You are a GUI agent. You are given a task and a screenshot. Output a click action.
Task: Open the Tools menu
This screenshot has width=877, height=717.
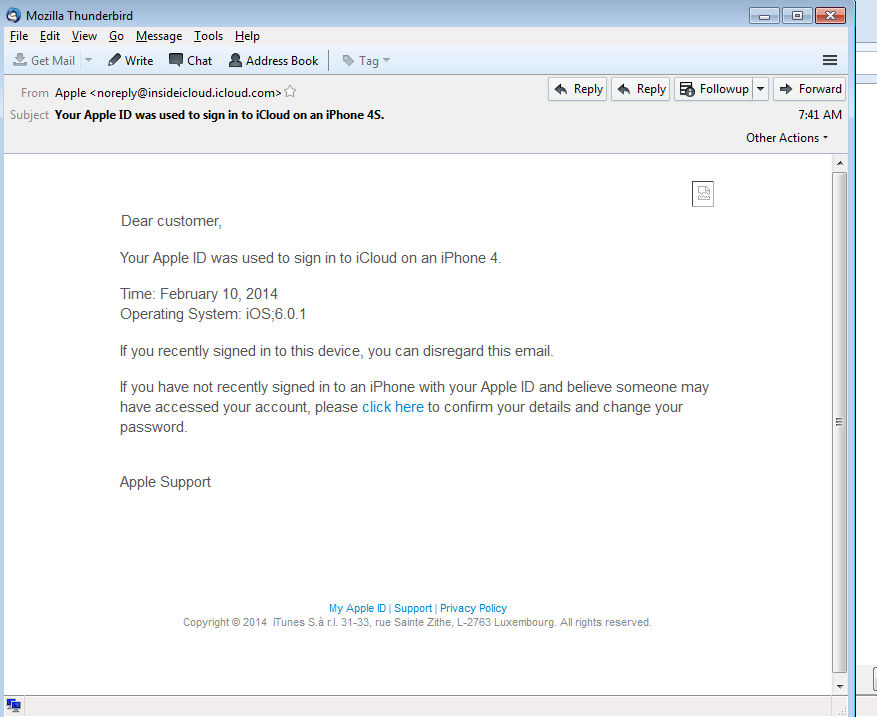[x=208, y=36]
